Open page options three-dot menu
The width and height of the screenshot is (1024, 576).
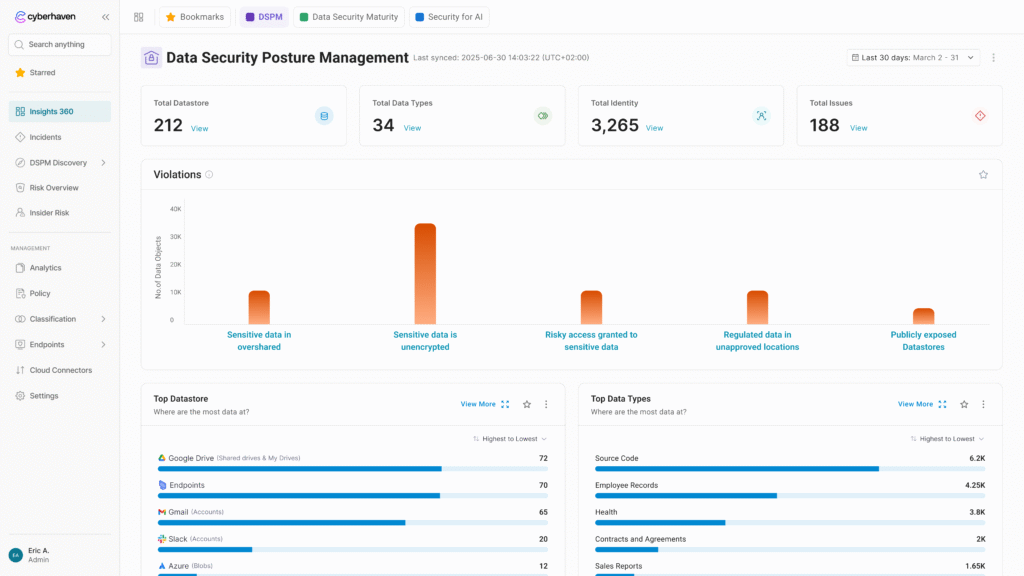coord(993,58)
